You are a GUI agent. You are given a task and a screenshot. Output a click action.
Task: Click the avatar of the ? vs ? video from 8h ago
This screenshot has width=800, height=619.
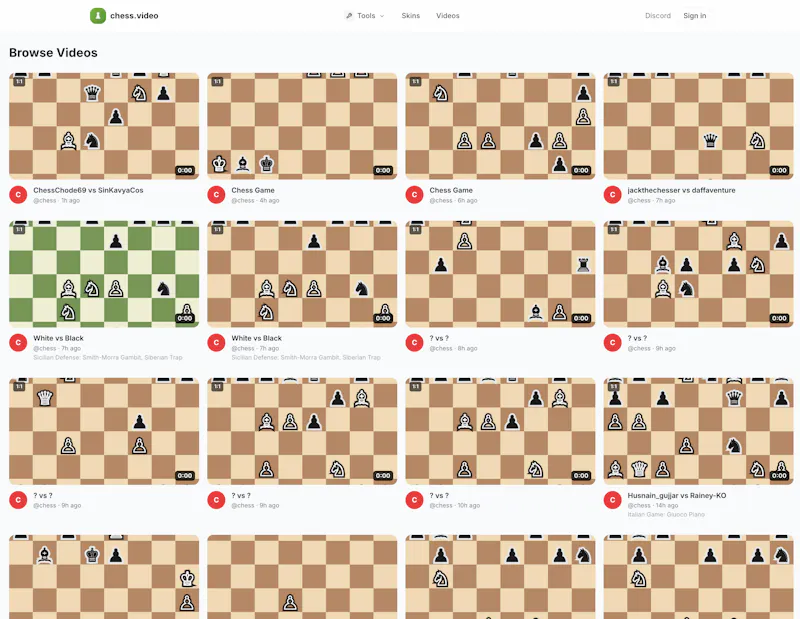coord(414,342)
